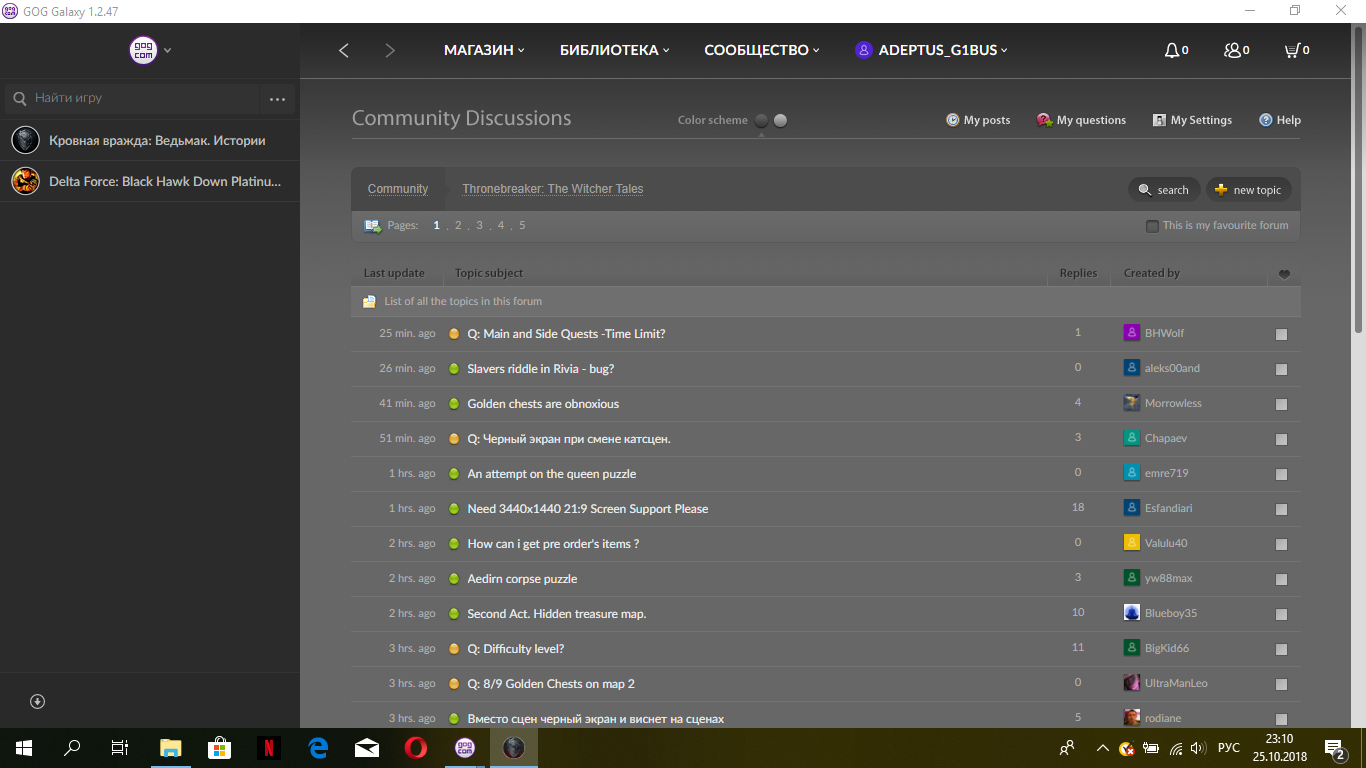Open GOG Galaxy taskbar icon
The height and width of the screenshot is (768, 1366).
pos(465,747)
